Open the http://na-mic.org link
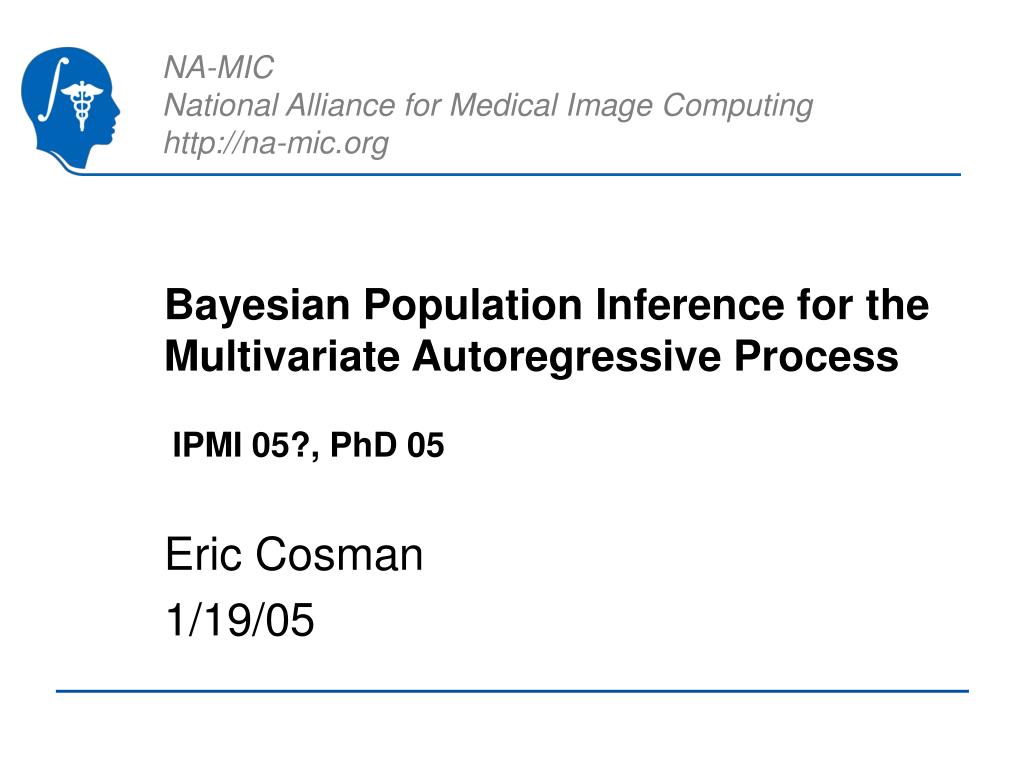The width and height of the screenshot is (1024, 768). [x=276, y=142]
